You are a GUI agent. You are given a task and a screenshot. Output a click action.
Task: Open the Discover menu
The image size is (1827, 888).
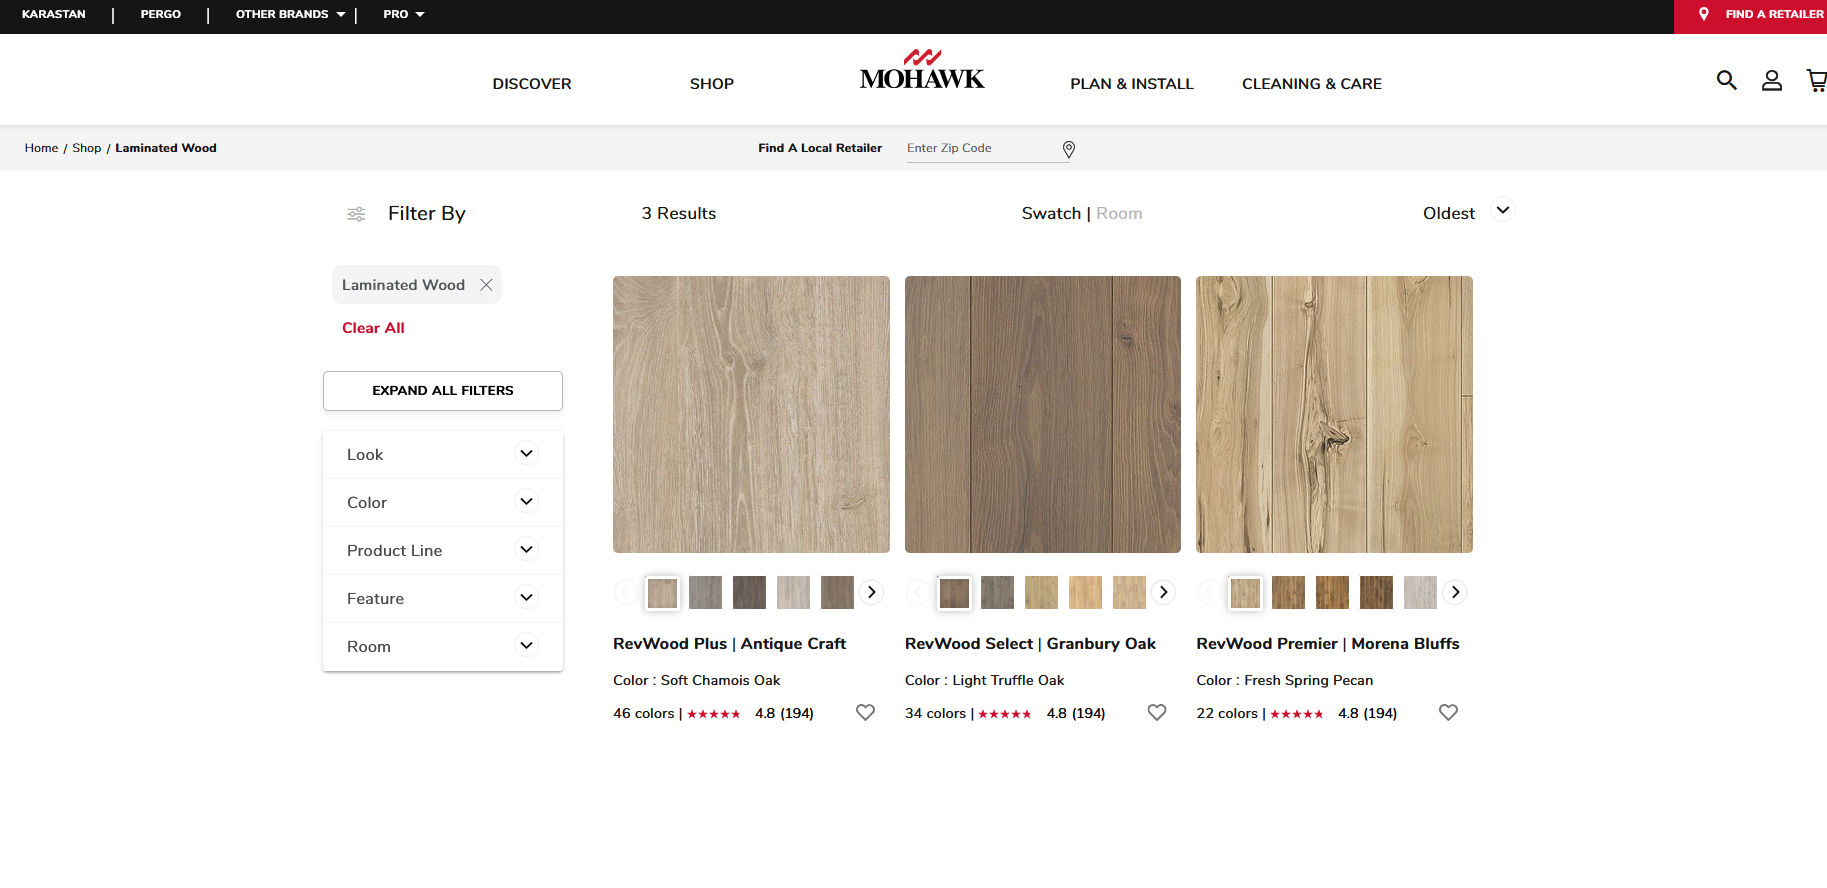(x=532, y=84)
